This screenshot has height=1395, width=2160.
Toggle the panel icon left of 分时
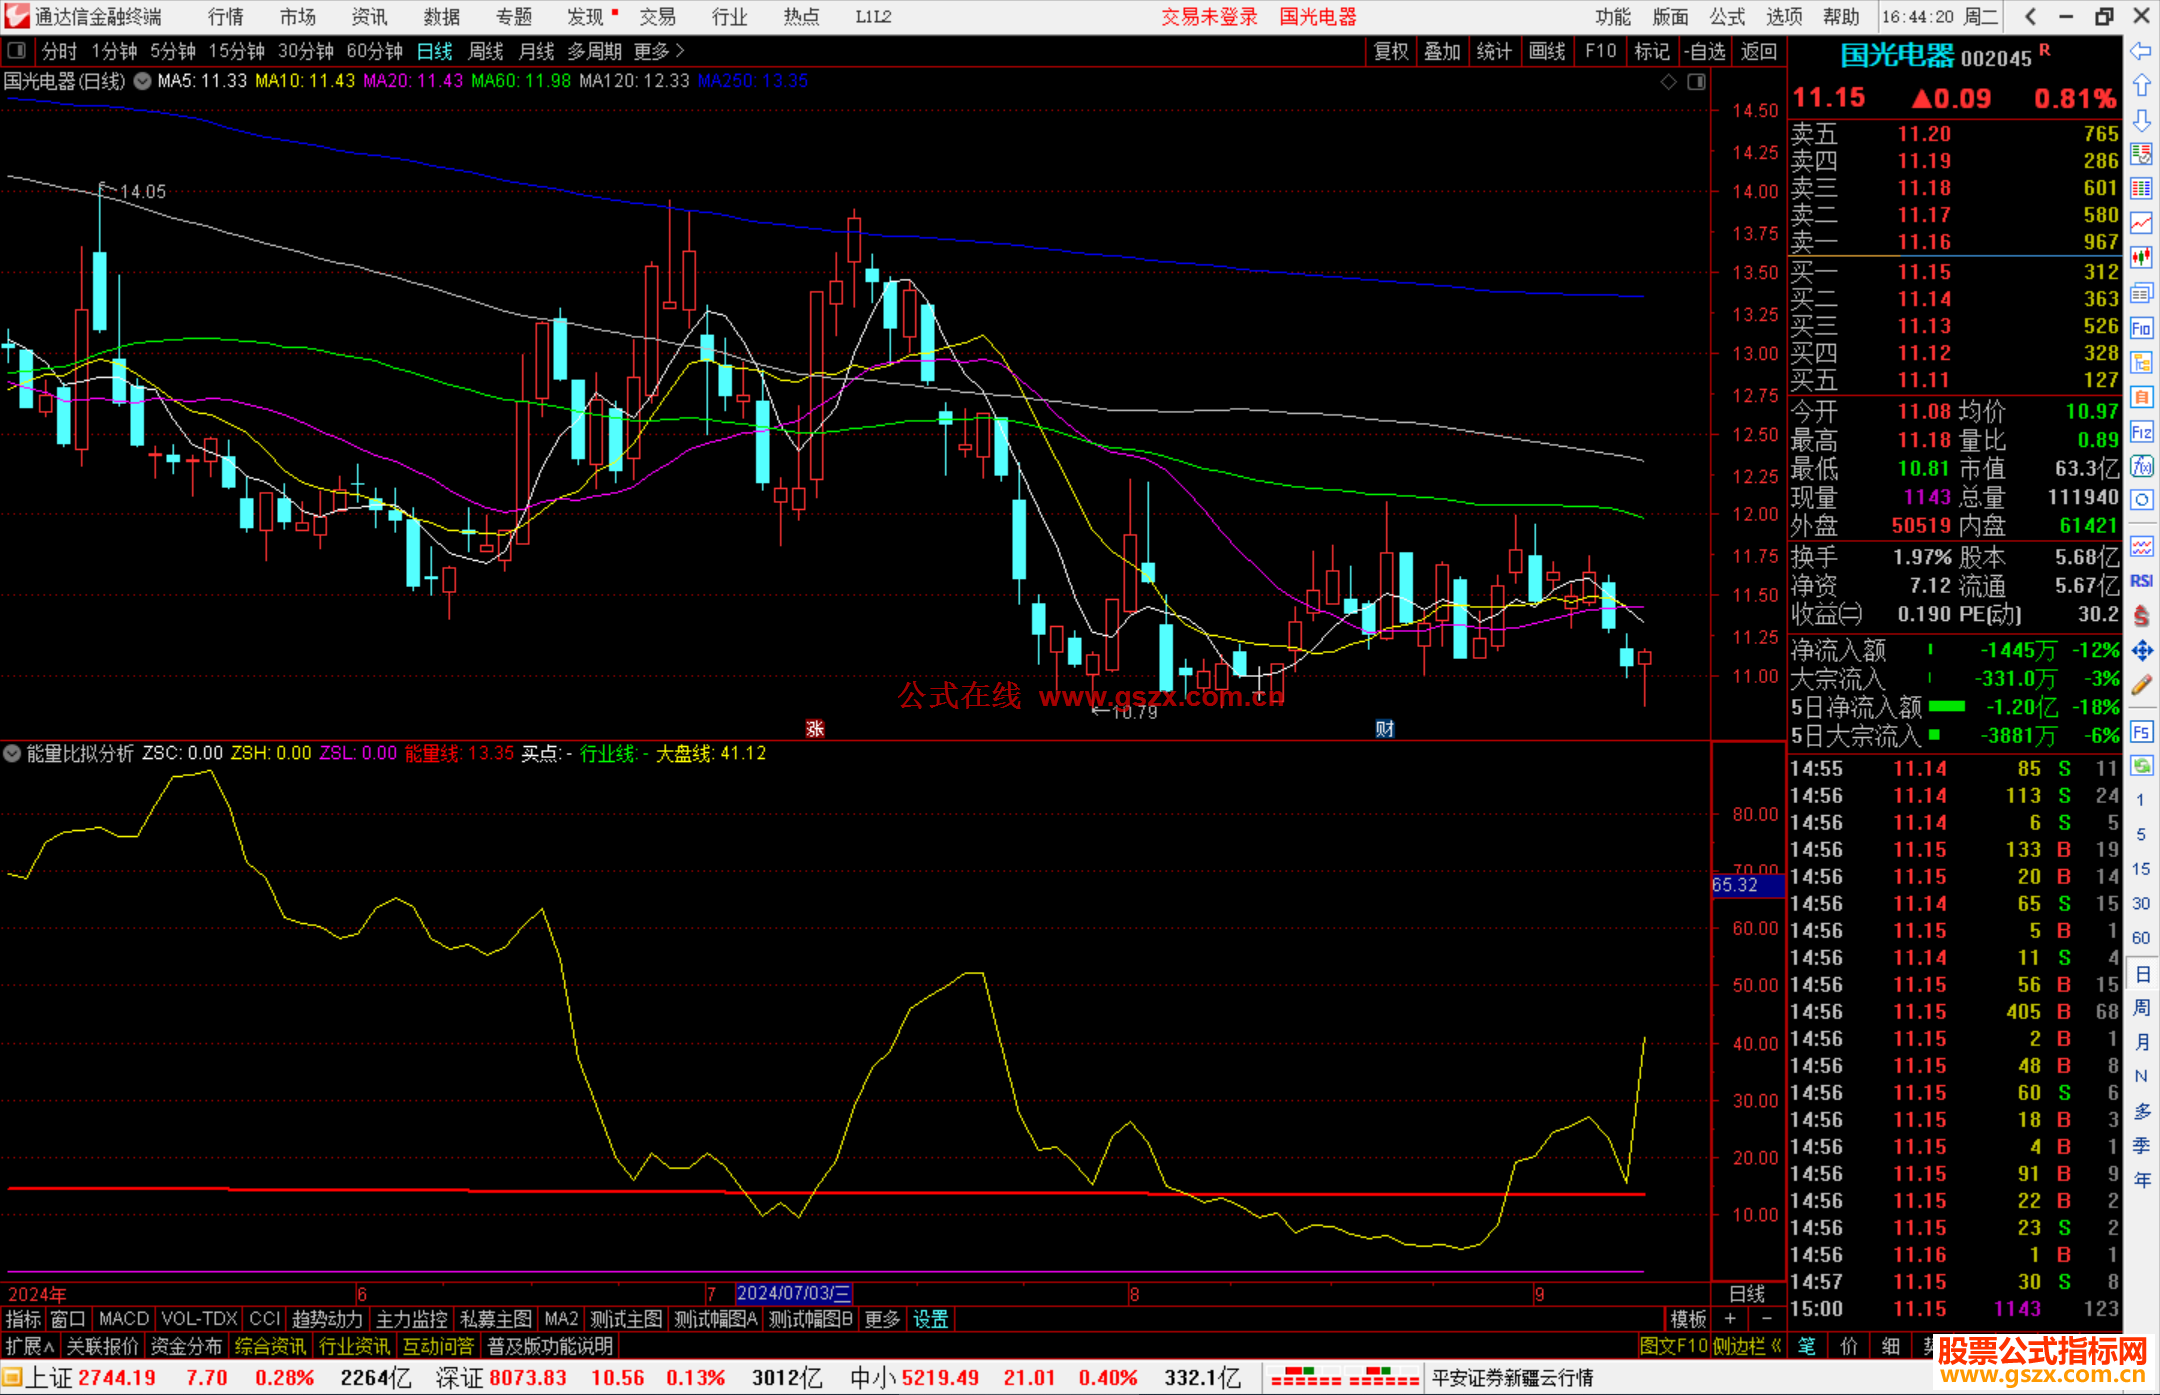(16, 50)
